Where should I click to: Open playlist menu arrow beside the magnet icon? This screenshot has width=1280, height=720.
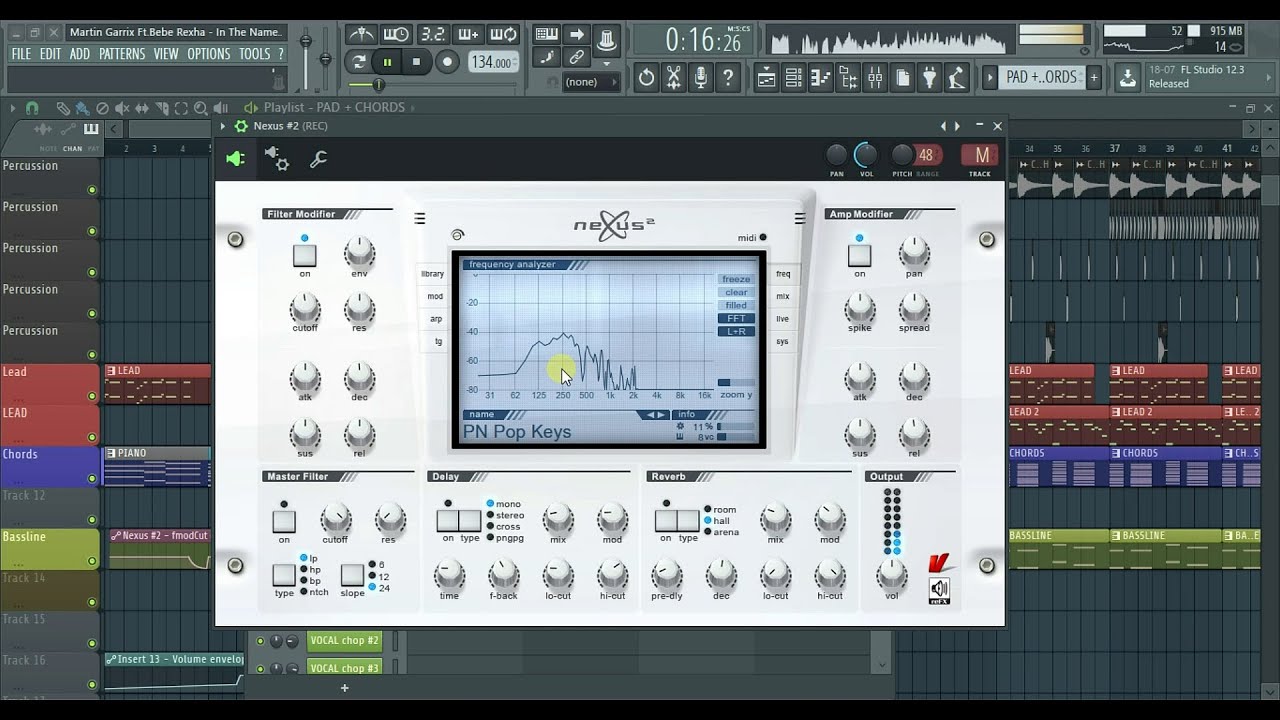coord(13,108)
